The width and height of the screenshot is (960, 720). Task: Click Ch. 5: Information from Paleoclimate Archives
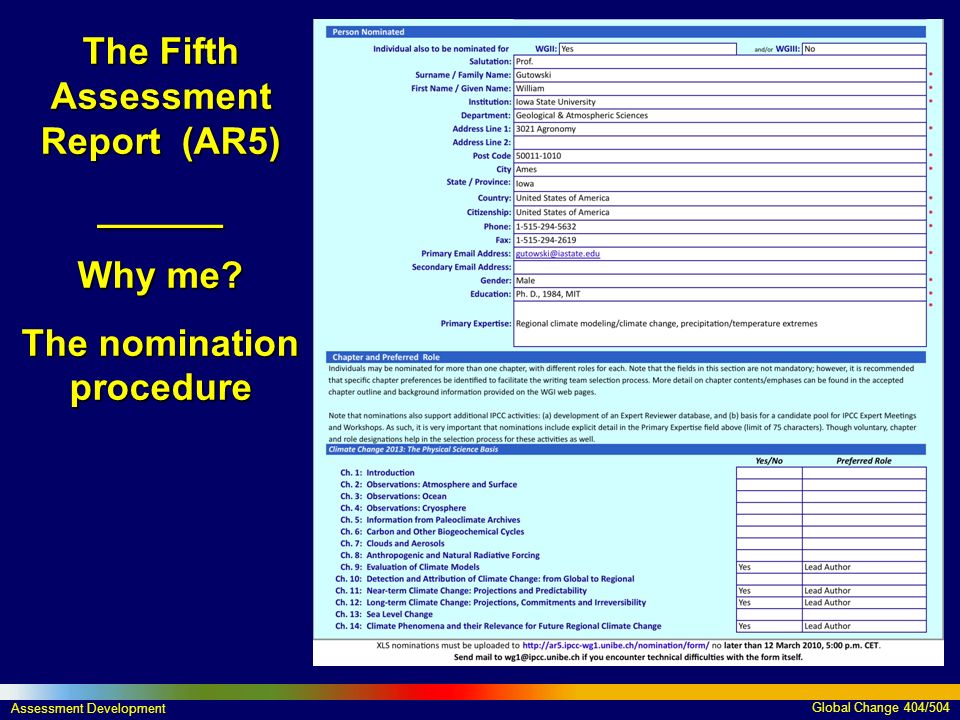[430, 520]
